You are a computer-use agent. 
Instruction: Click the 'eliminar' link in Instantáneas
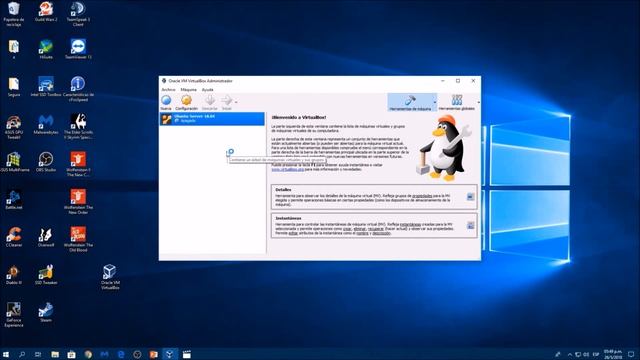pyautogui.click(x=360, y=229)
